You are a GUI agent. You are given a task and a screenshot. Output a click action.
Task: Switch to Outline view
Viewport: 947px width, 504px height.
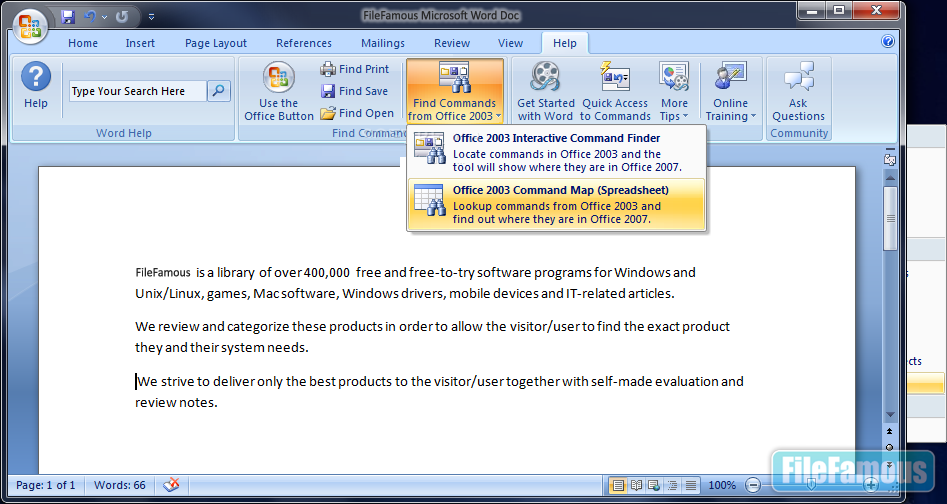(672, 485)
